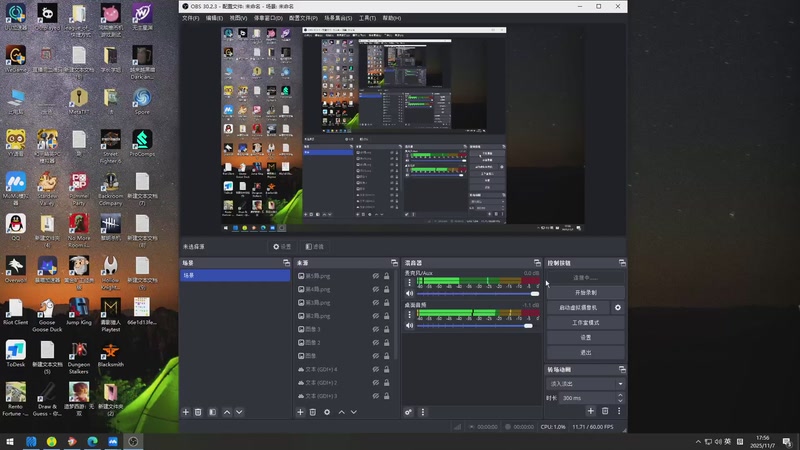Open the 淡入淡出 transition dropdown
The width and height of the screenshot is (800, 450).
(585, 384)
